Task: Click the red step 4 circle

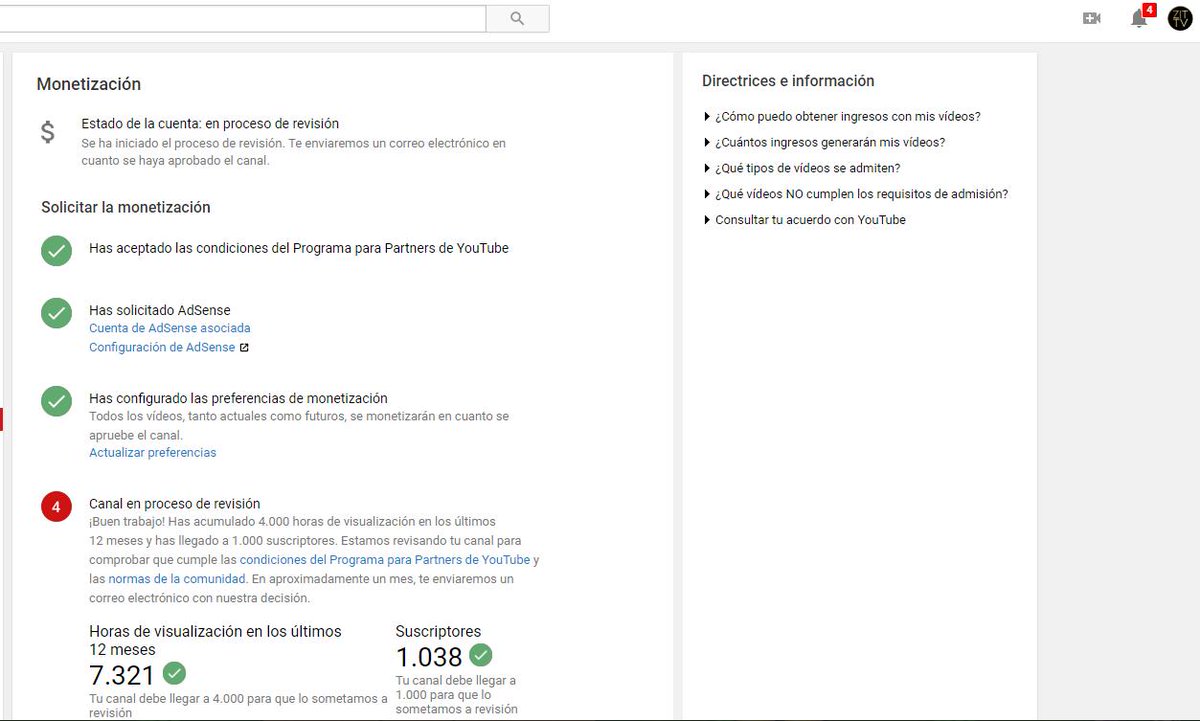Action: point(56,507)
